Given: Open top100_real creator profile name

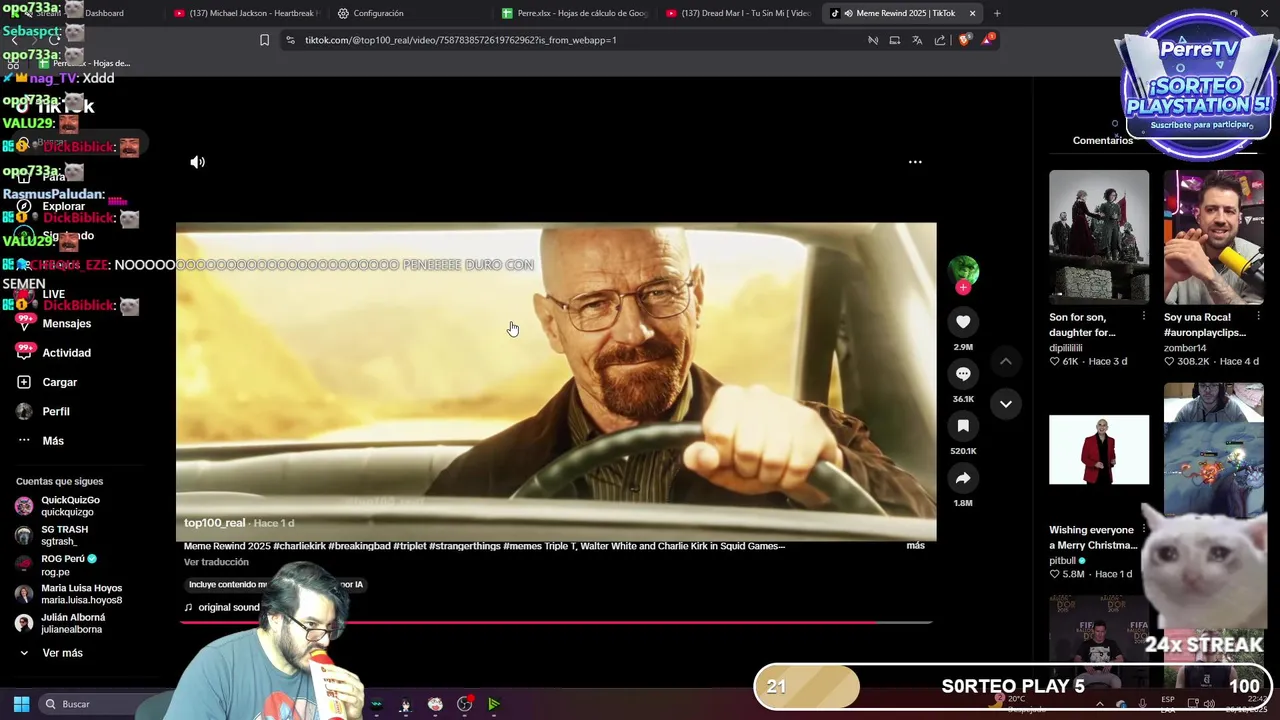Looking at the screenshot, I should tap(214, 523).
